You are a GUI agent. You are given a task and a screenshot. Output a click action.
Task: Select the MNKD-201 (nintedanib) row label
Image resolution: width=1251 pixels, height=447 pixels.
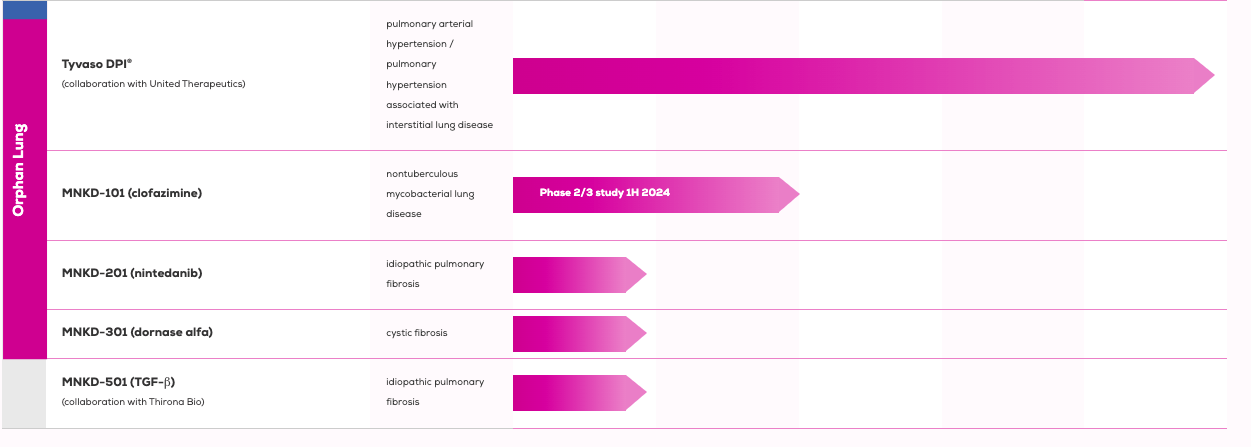[x=132, y=273]
